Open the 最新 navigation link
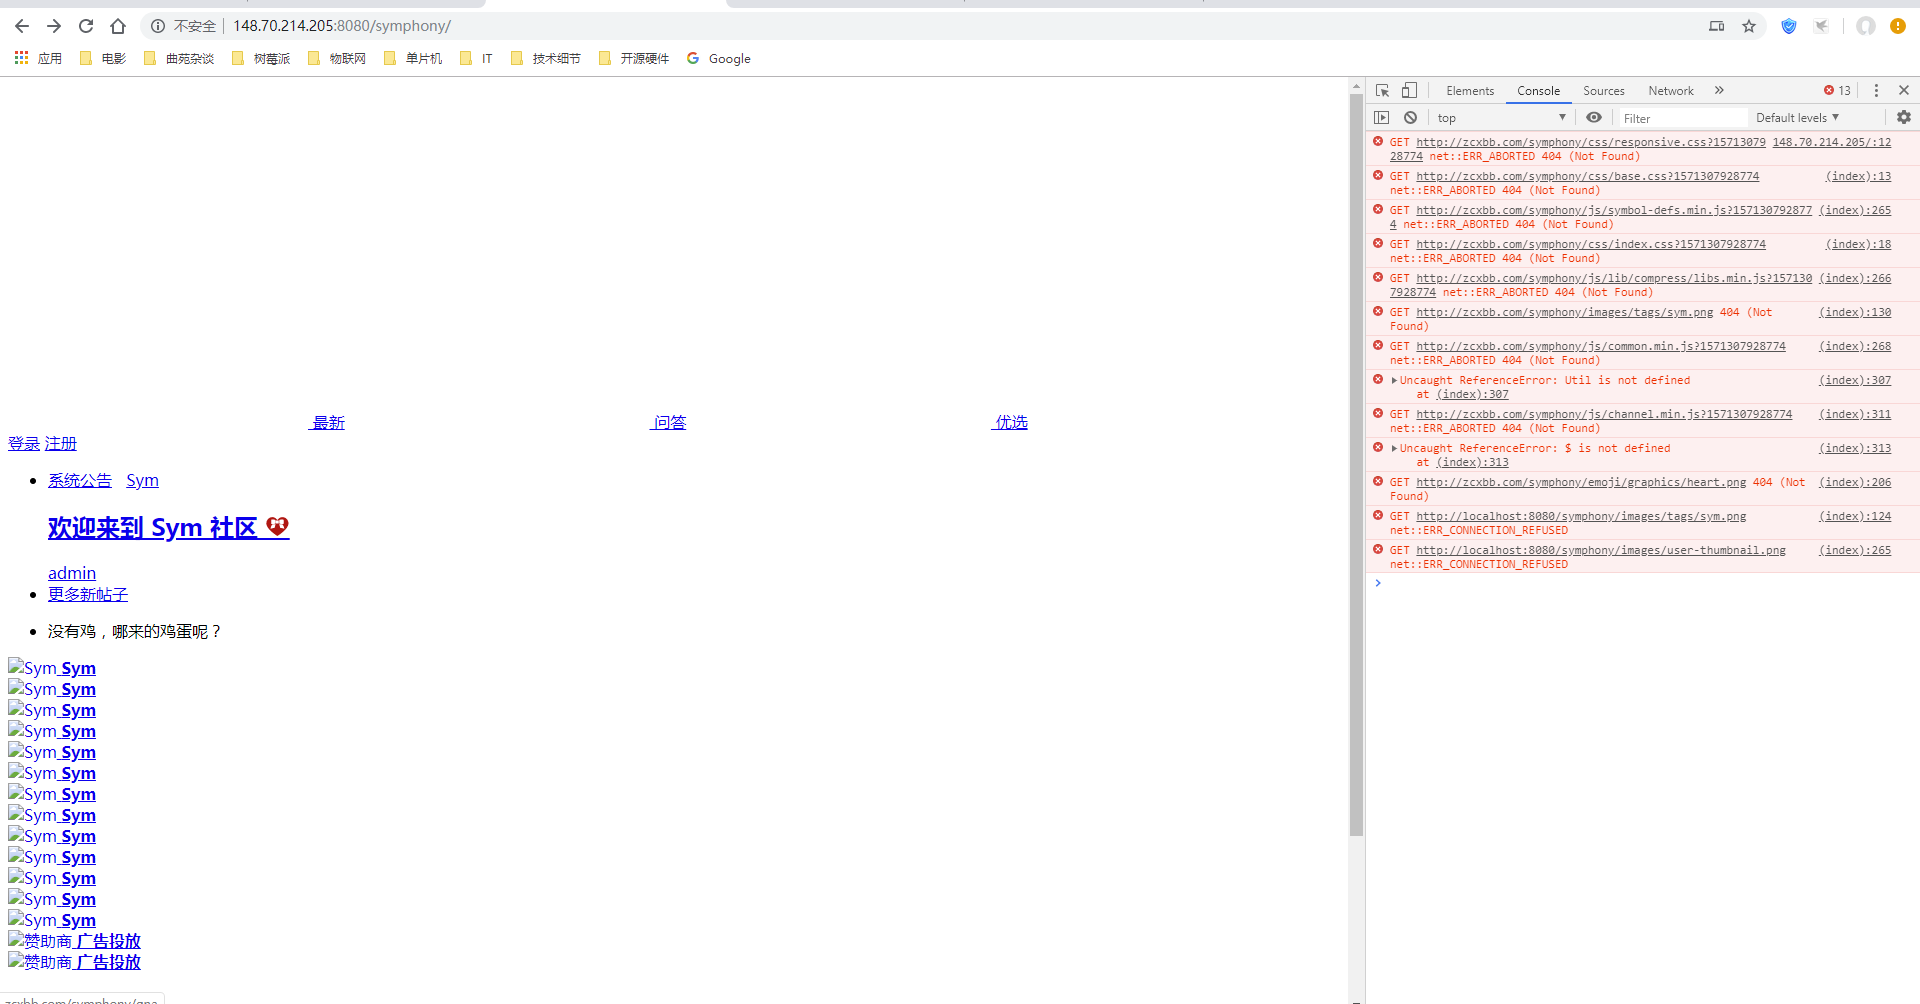Screen dimensions: 1920x1004 pos(327,422)
